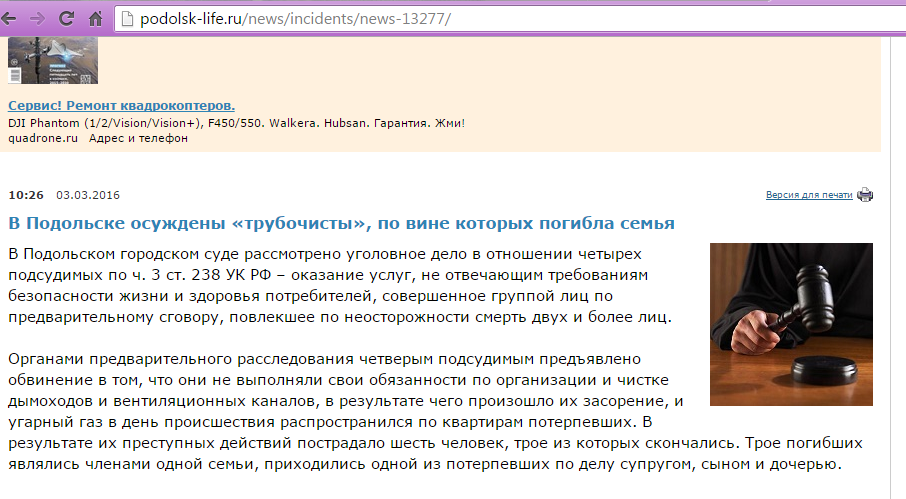The height and width of the screenshot is (499, 906).
Task: Click the DJI Phantom ad description text
Action: click(236, 123)
